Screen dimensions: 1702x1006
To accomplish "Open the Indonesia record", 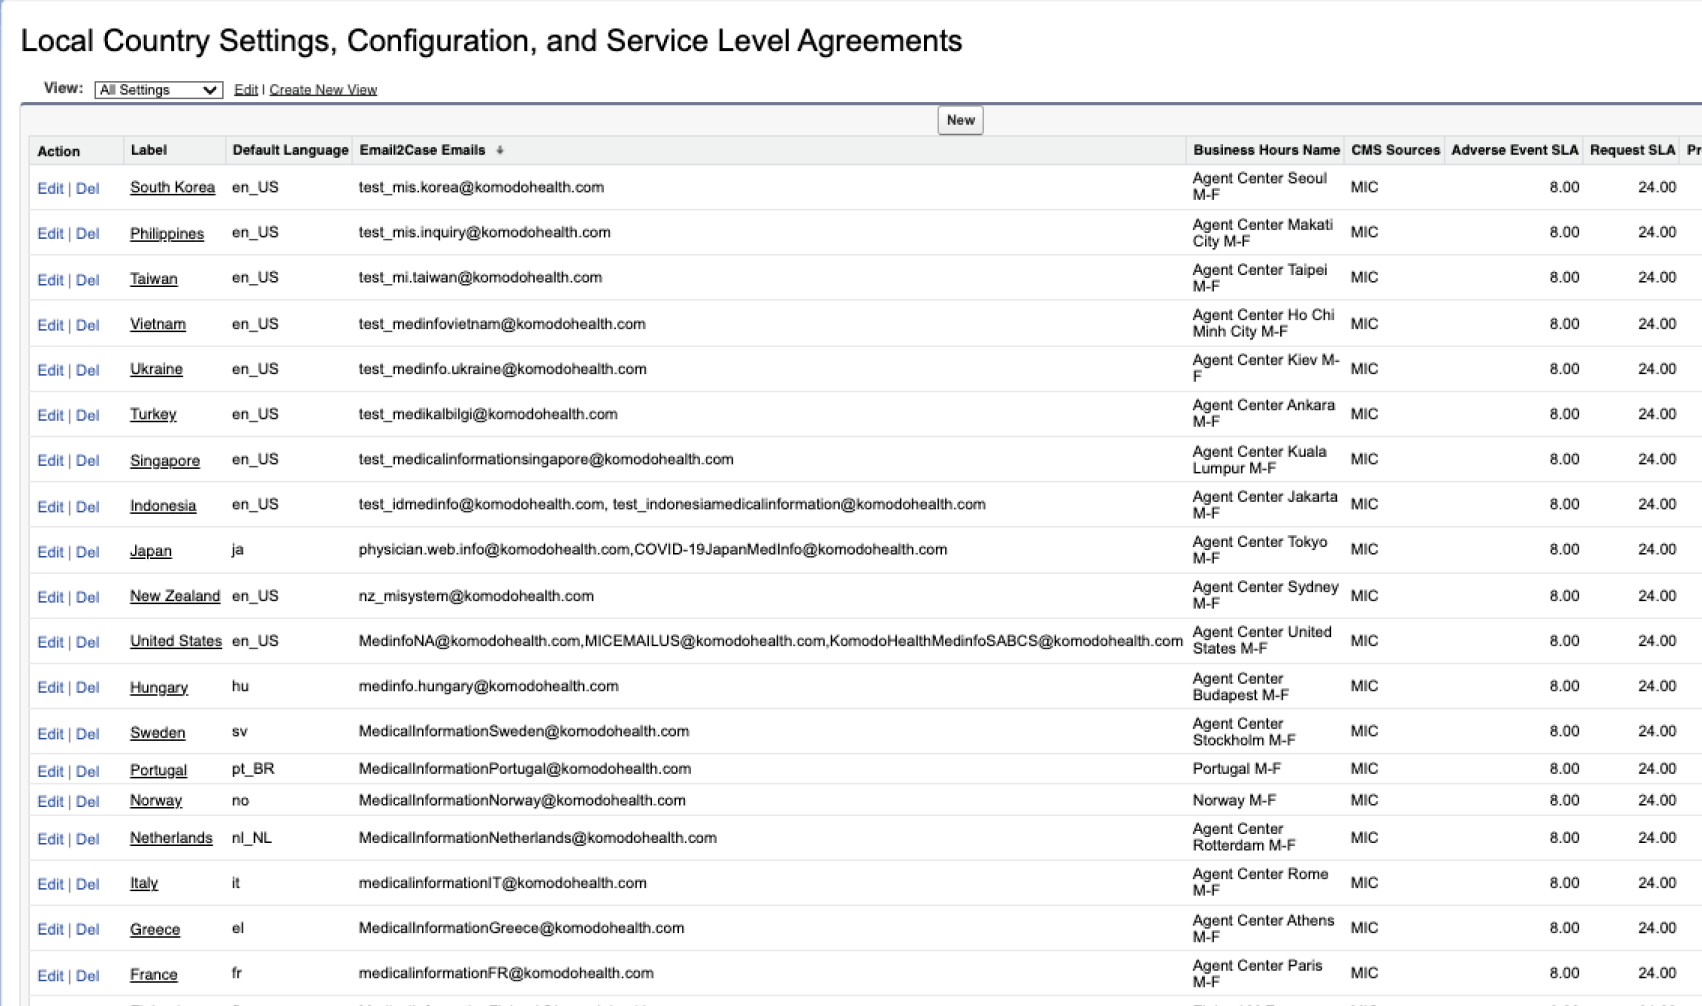I will click(163, 505).
